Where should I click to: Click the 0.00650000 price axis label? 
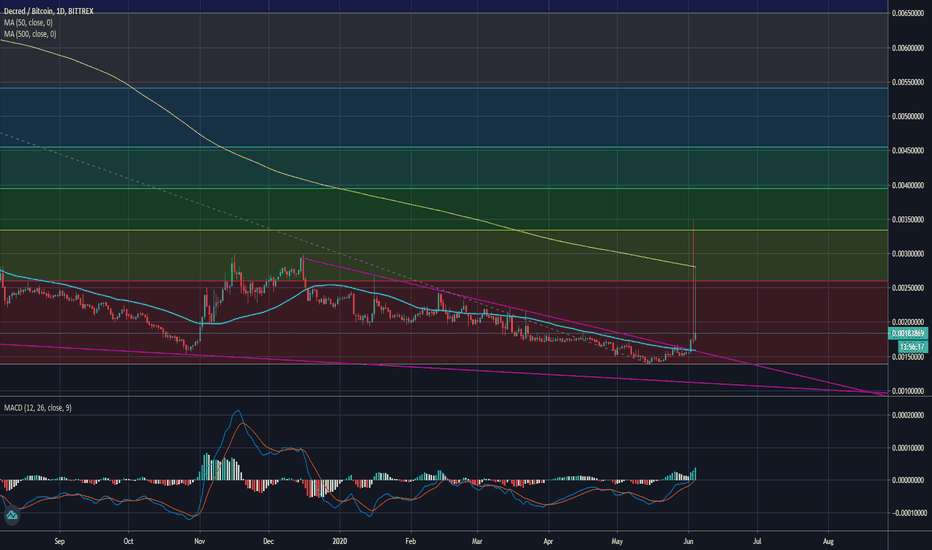908,13
